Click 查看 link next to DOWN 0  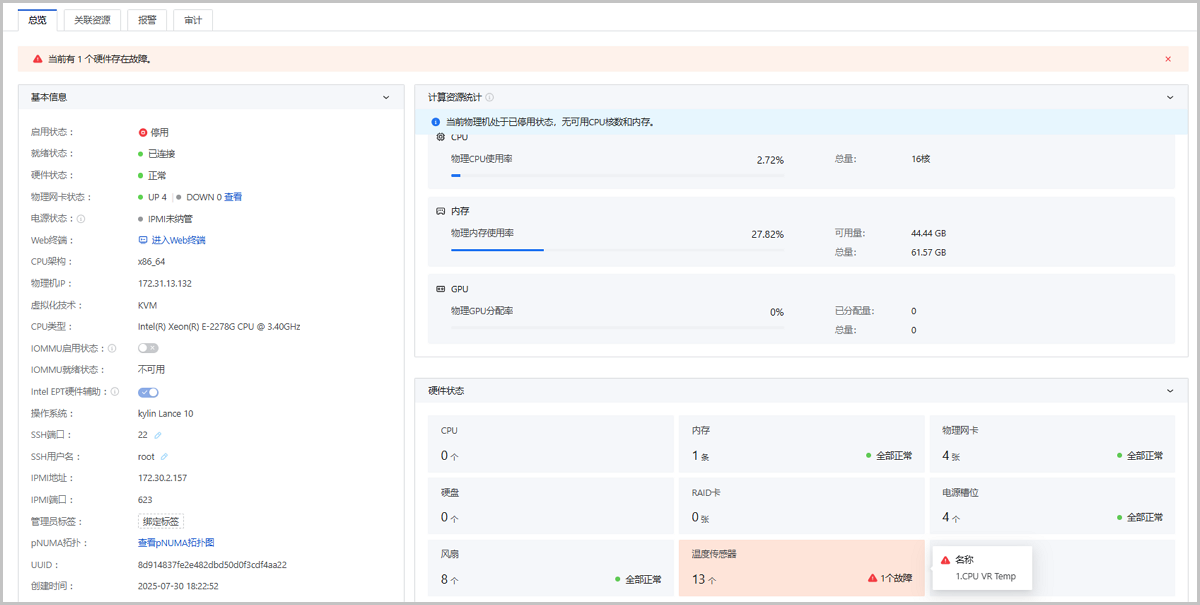pos(233,197)
